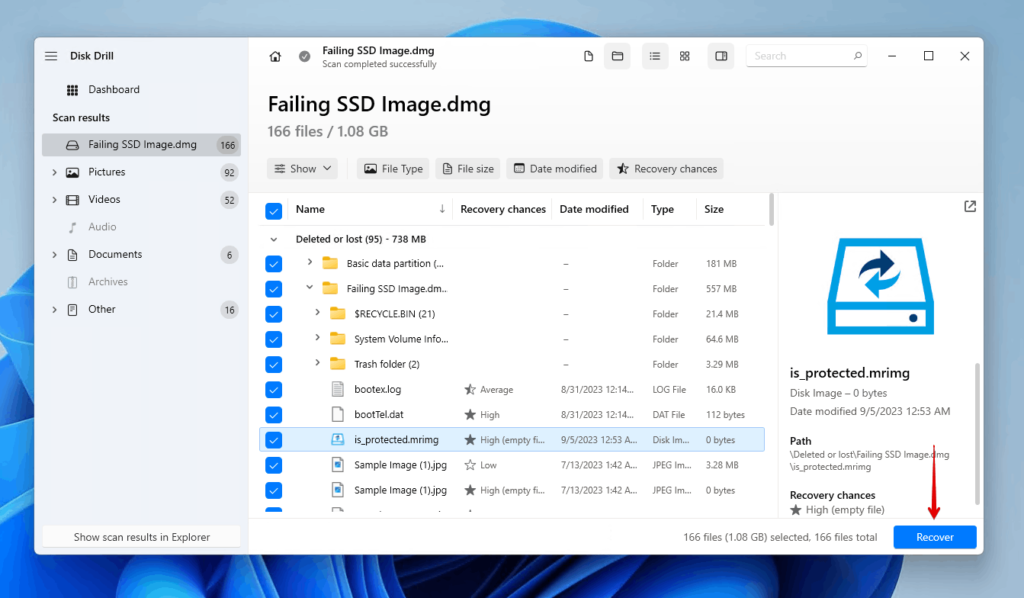
Task: Expand the Trash folder tree item
Action: [x=318, y=364]
